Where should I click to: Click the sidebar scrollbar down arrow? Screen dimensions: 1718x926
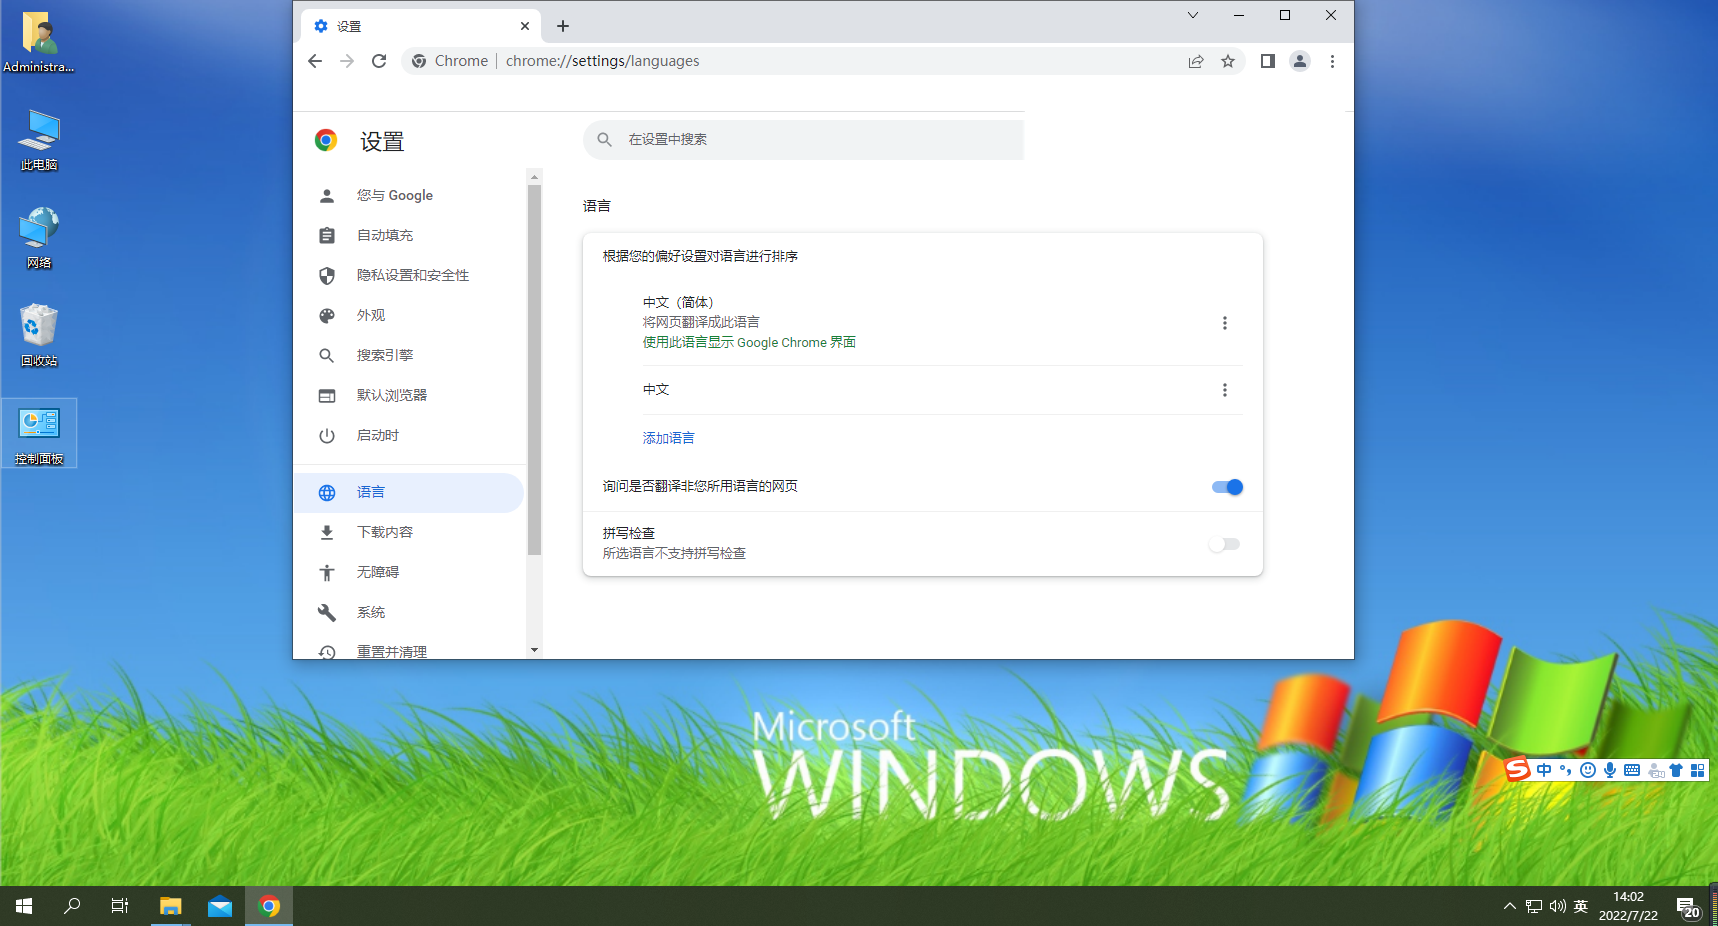pyautogui.click(x=534, y=650)
